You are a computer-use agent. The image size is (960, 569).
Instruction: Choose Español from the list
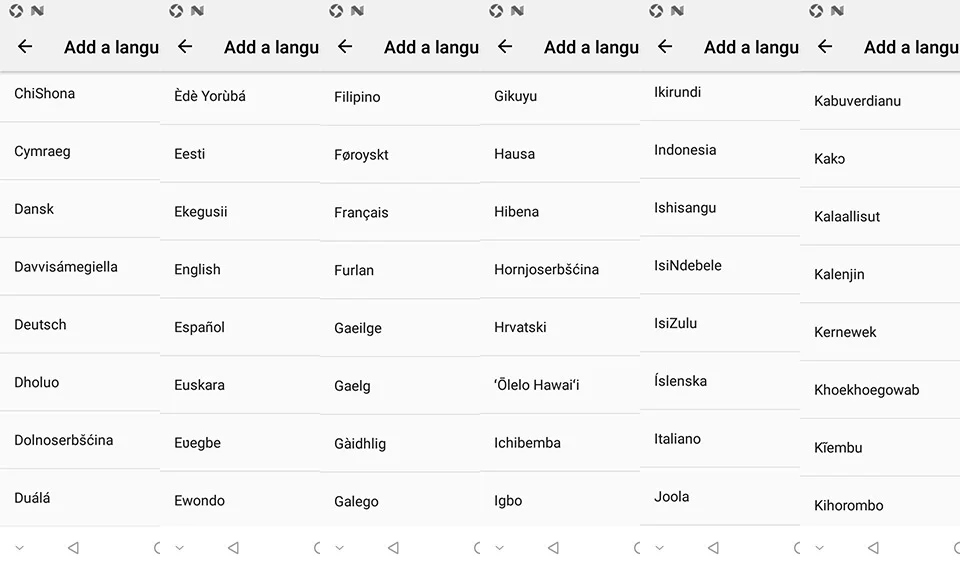click(240, 327)
